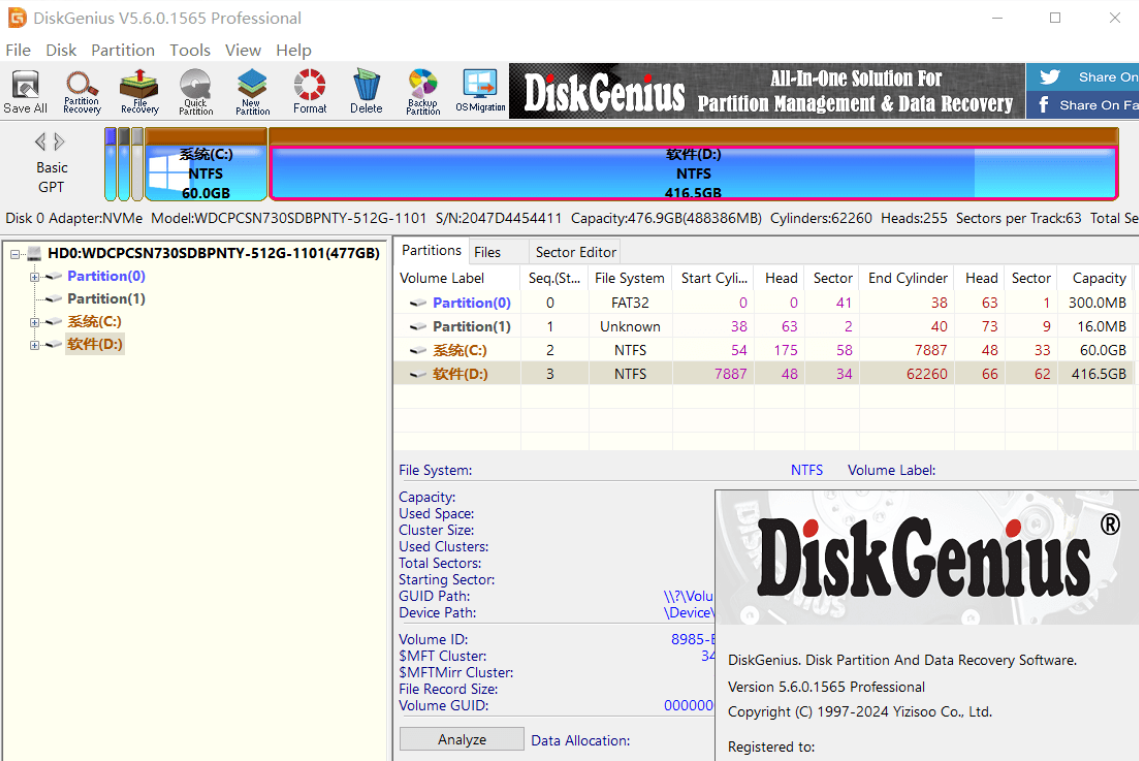Viewport: 1139px width, 761px height.
Task: Open the Partition menu
Action: tap(123, 50)
